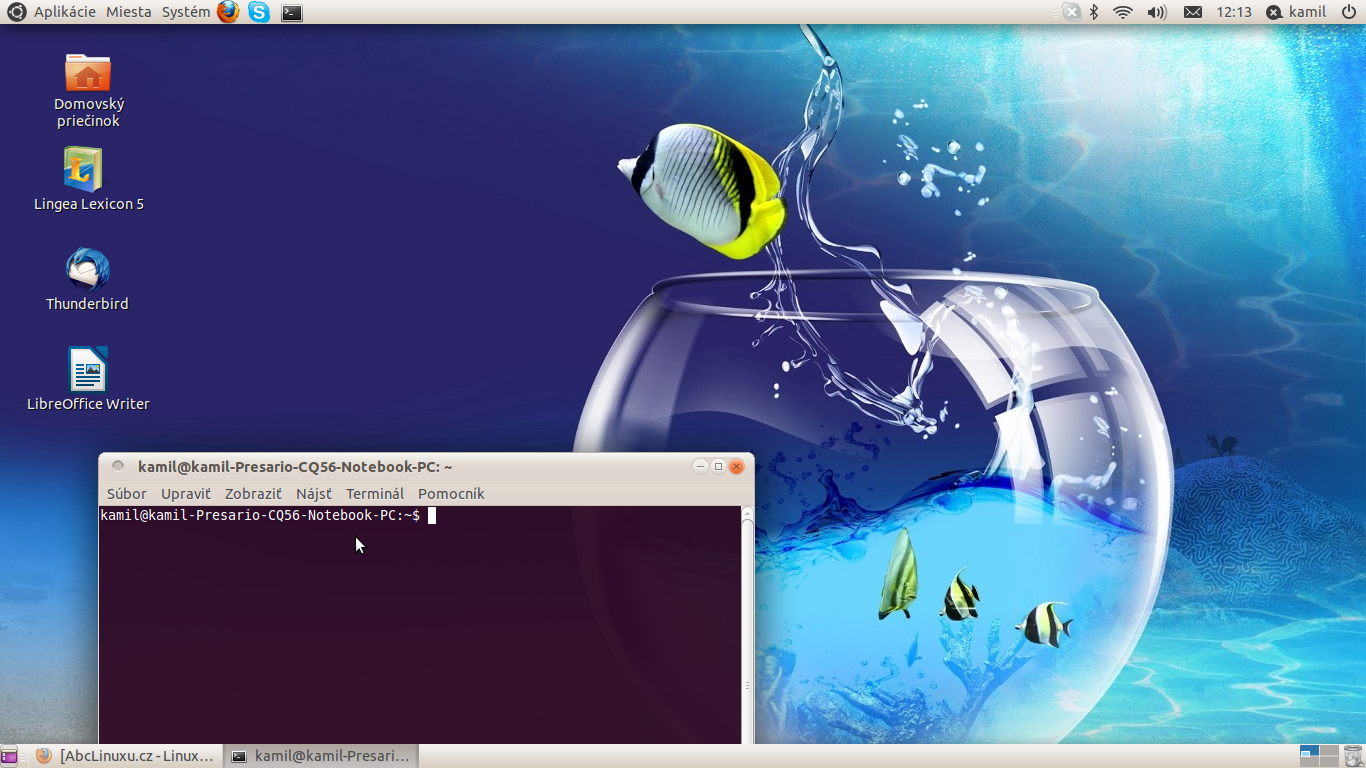This screenshot has height=768, width=1366.
Task: Open the messaging envelope indicator
Action: pos(1193,12)
